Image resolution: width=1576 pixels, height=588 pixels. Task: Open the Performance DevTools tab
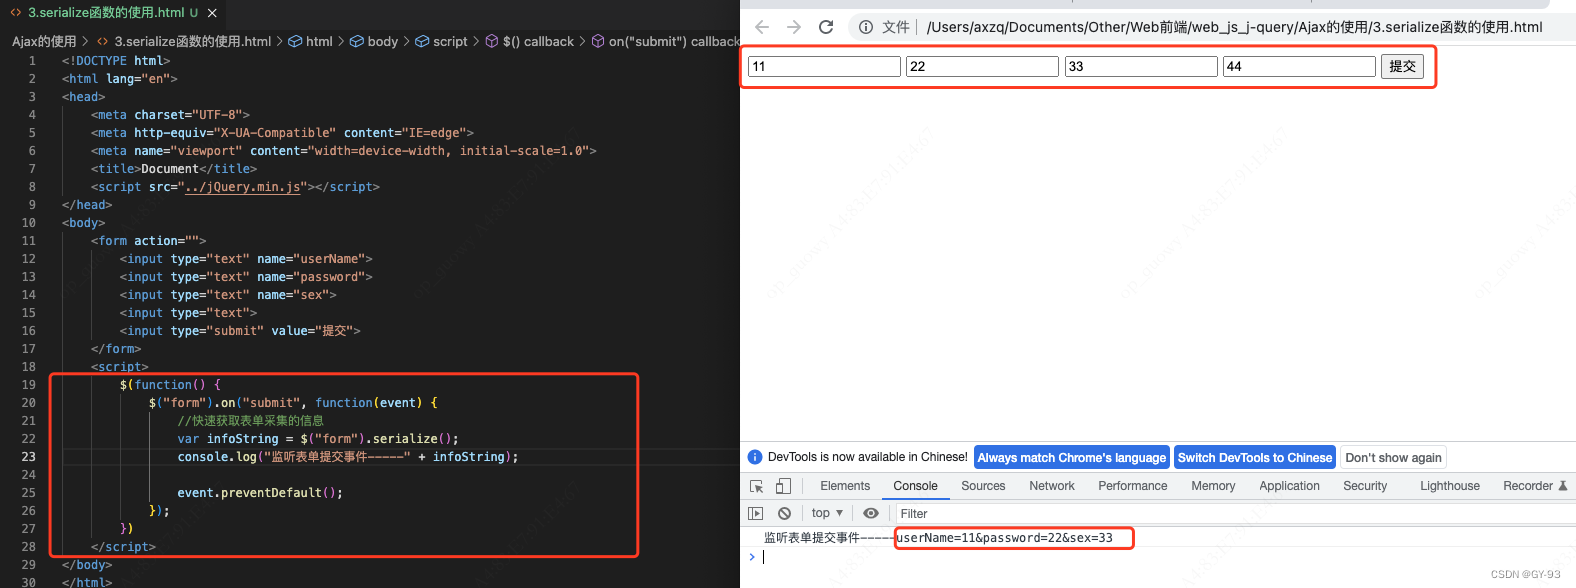coord(1133,486)
